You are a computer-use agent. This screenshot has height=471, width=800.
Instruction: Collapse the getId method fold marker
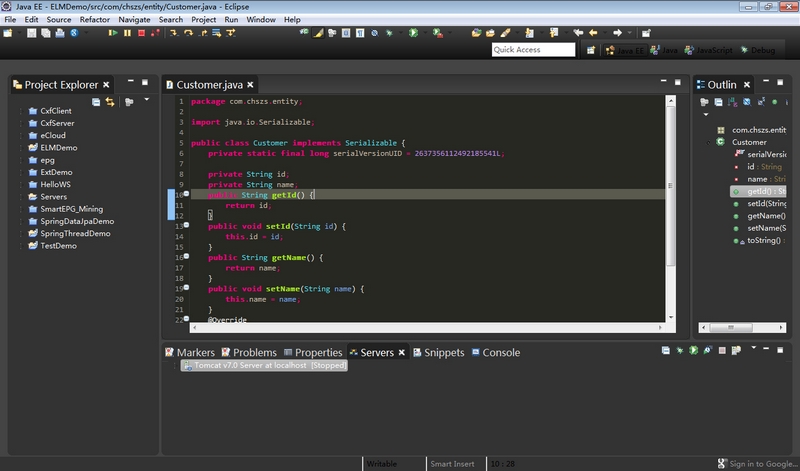186,194
